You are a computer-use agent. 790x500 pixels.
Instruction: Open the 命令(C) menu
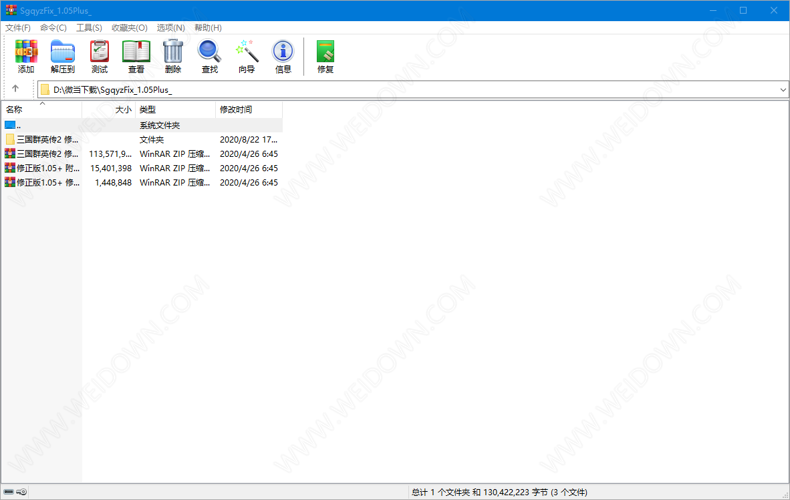(53, 28)
